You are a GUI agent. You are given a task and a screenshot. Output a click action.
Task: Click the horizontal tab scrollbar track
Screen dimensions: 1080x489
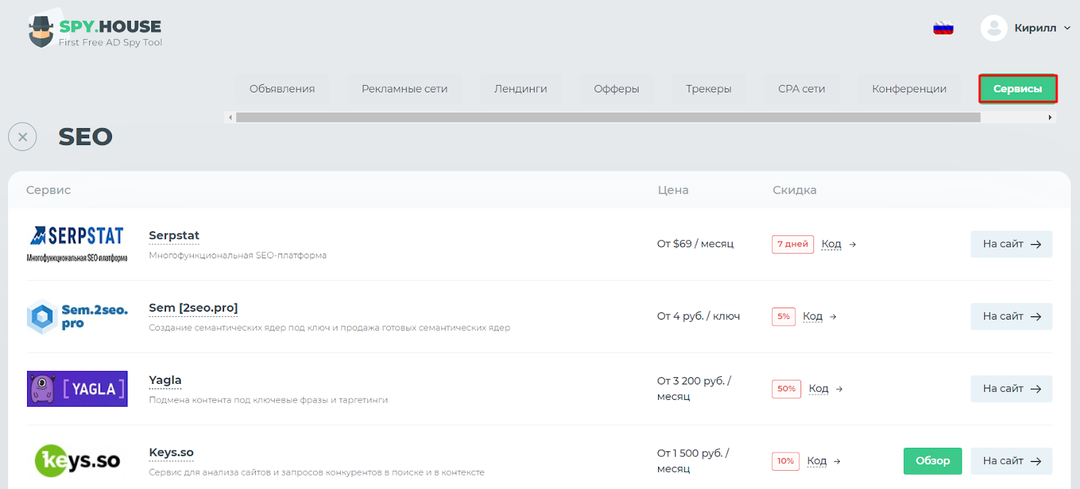click(x=1015, y=117)
